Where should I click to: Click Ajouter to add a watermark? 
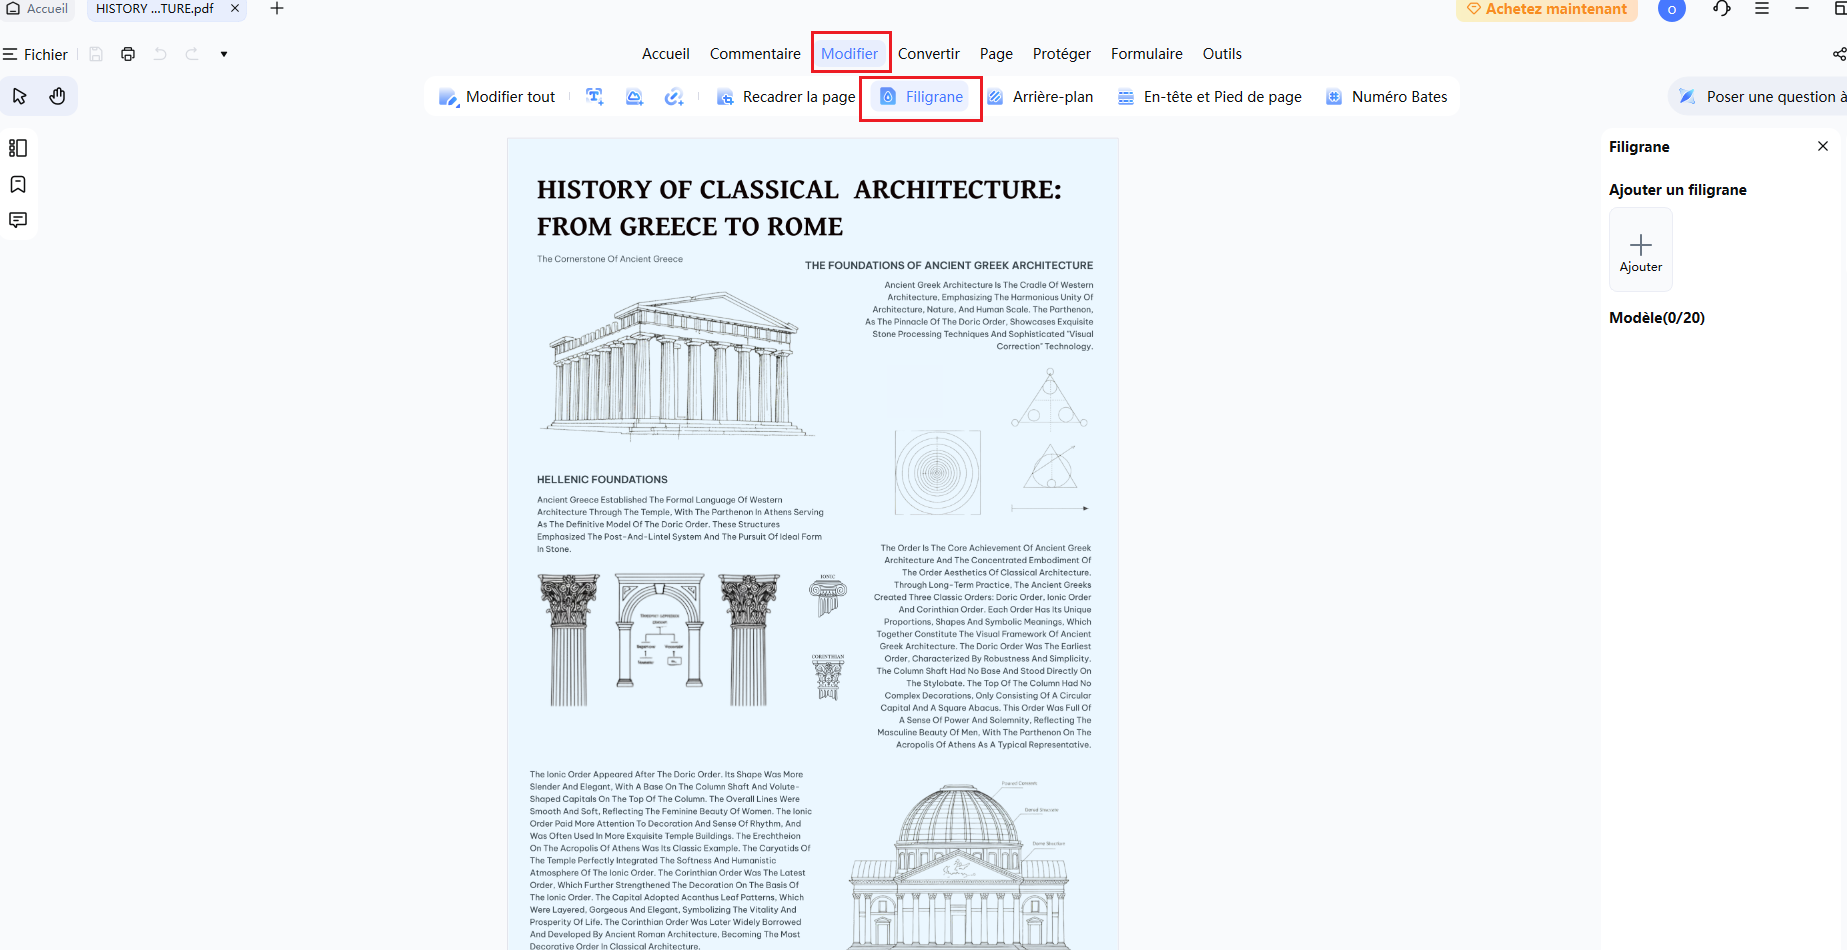click(x=1640, y=250)
